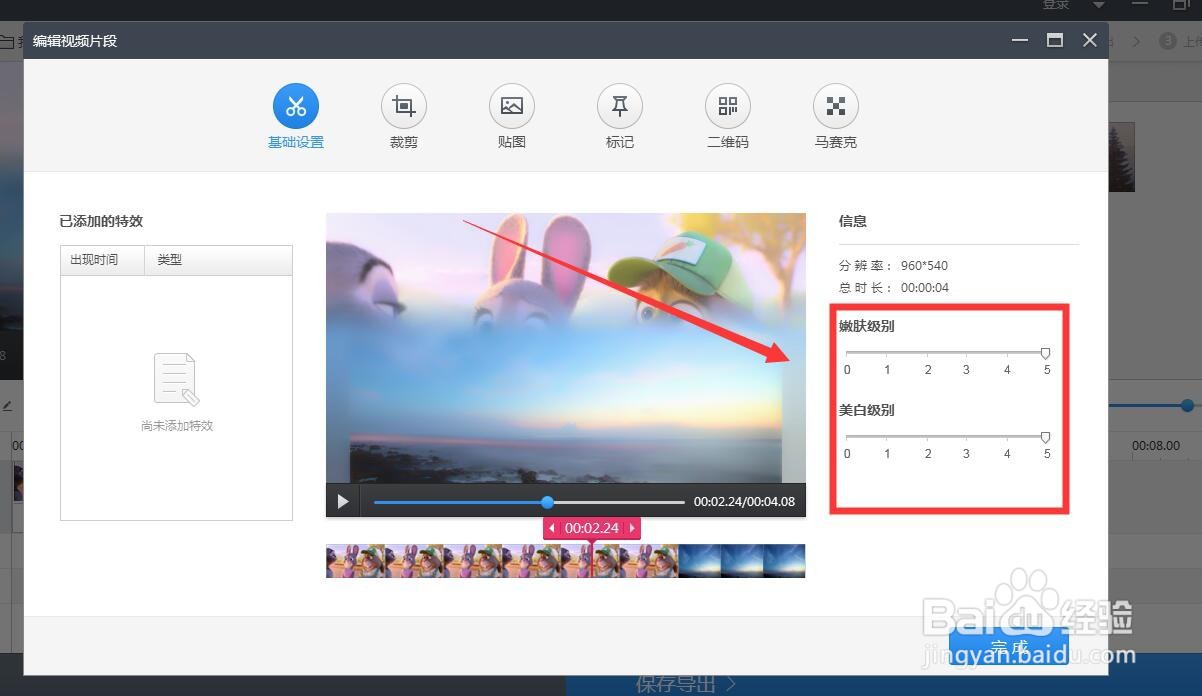Click the 标记 tab label

pyautogui.click(x=620, y=143)
